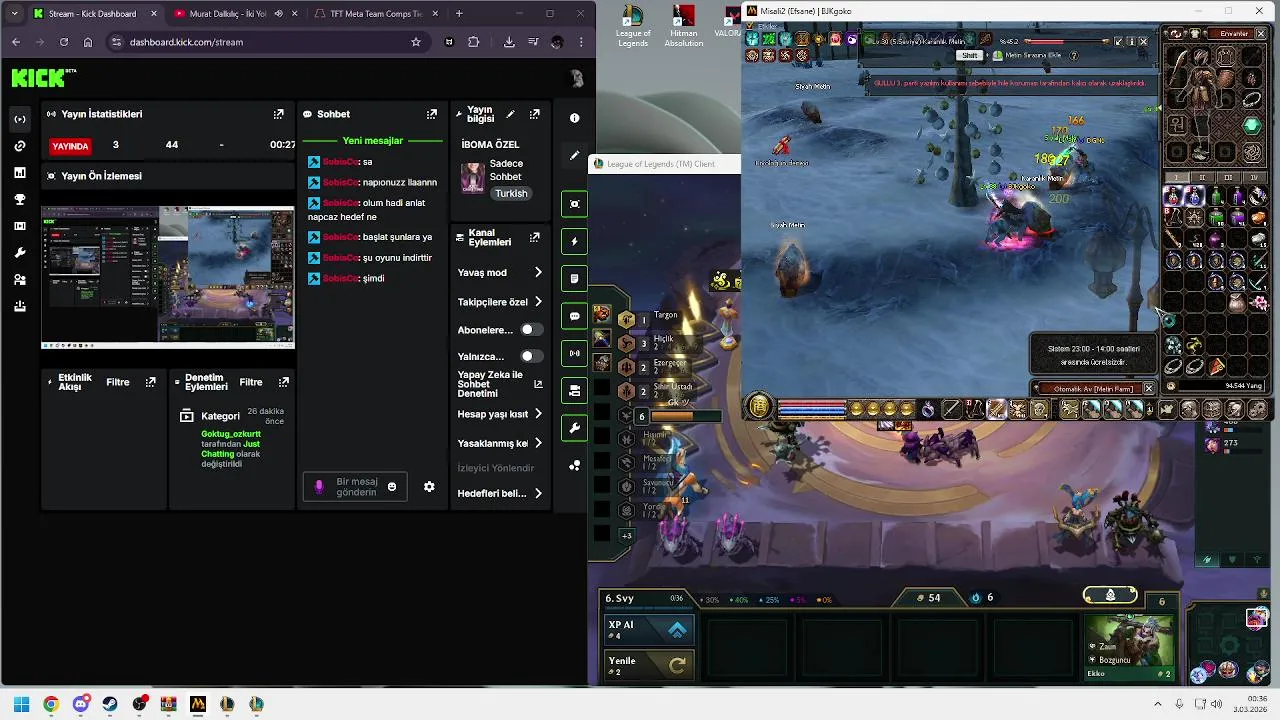The width and height of the screenshot is (1280, 720).
Task: Click the chat message input field
Action: pos(357,487)
